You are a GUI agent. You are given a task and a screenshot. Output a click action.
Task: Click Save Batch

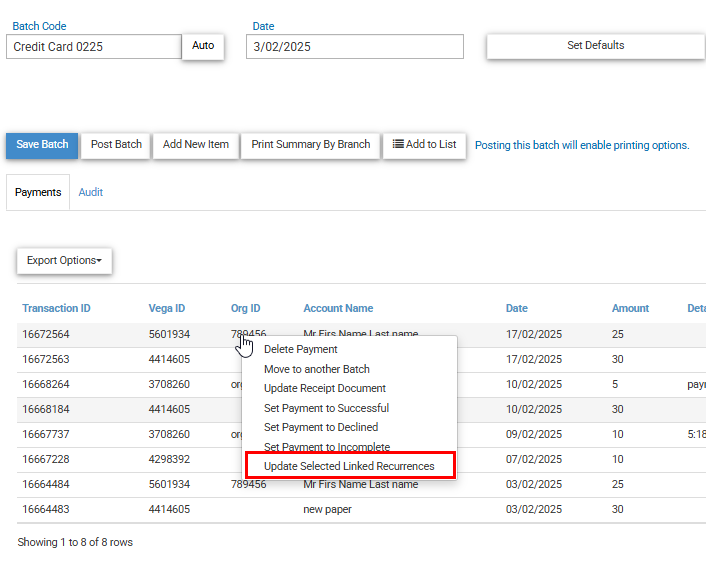point(42,145)
